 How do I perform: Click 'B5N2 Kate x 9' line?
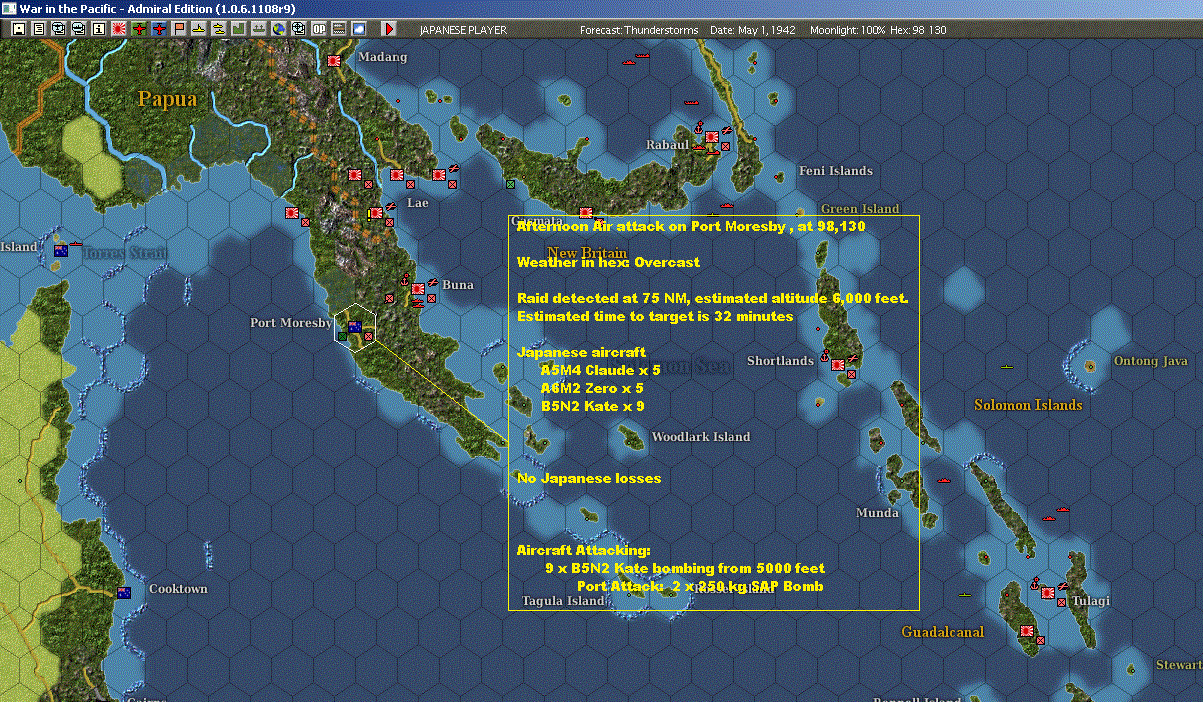coord(592,407)
